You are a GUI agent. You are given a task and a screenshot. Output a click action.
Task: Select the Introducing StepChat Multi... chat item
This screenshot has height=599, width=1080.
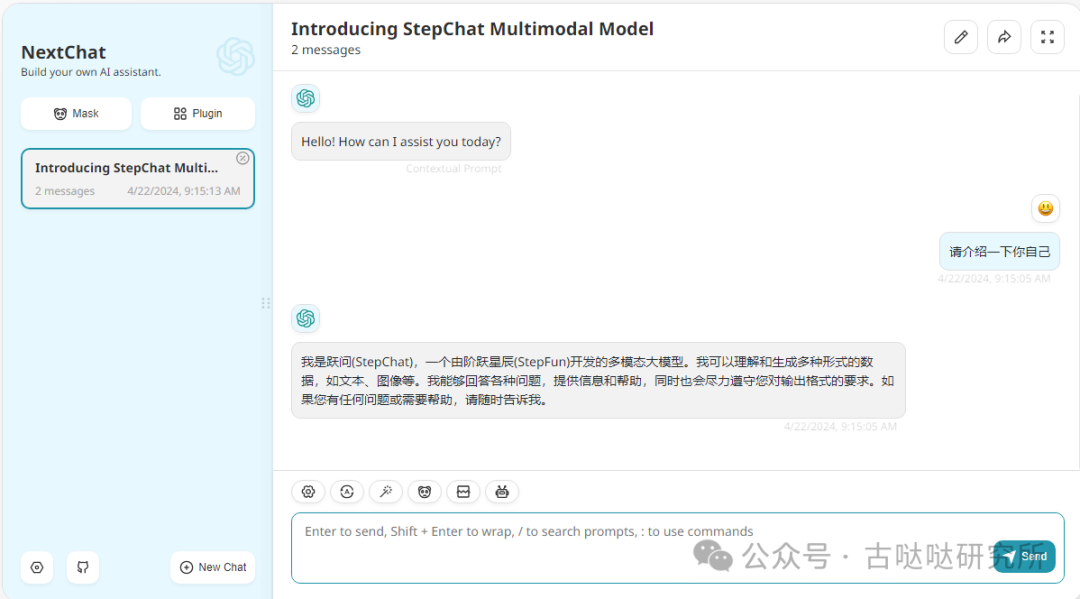tap(138, 178)
